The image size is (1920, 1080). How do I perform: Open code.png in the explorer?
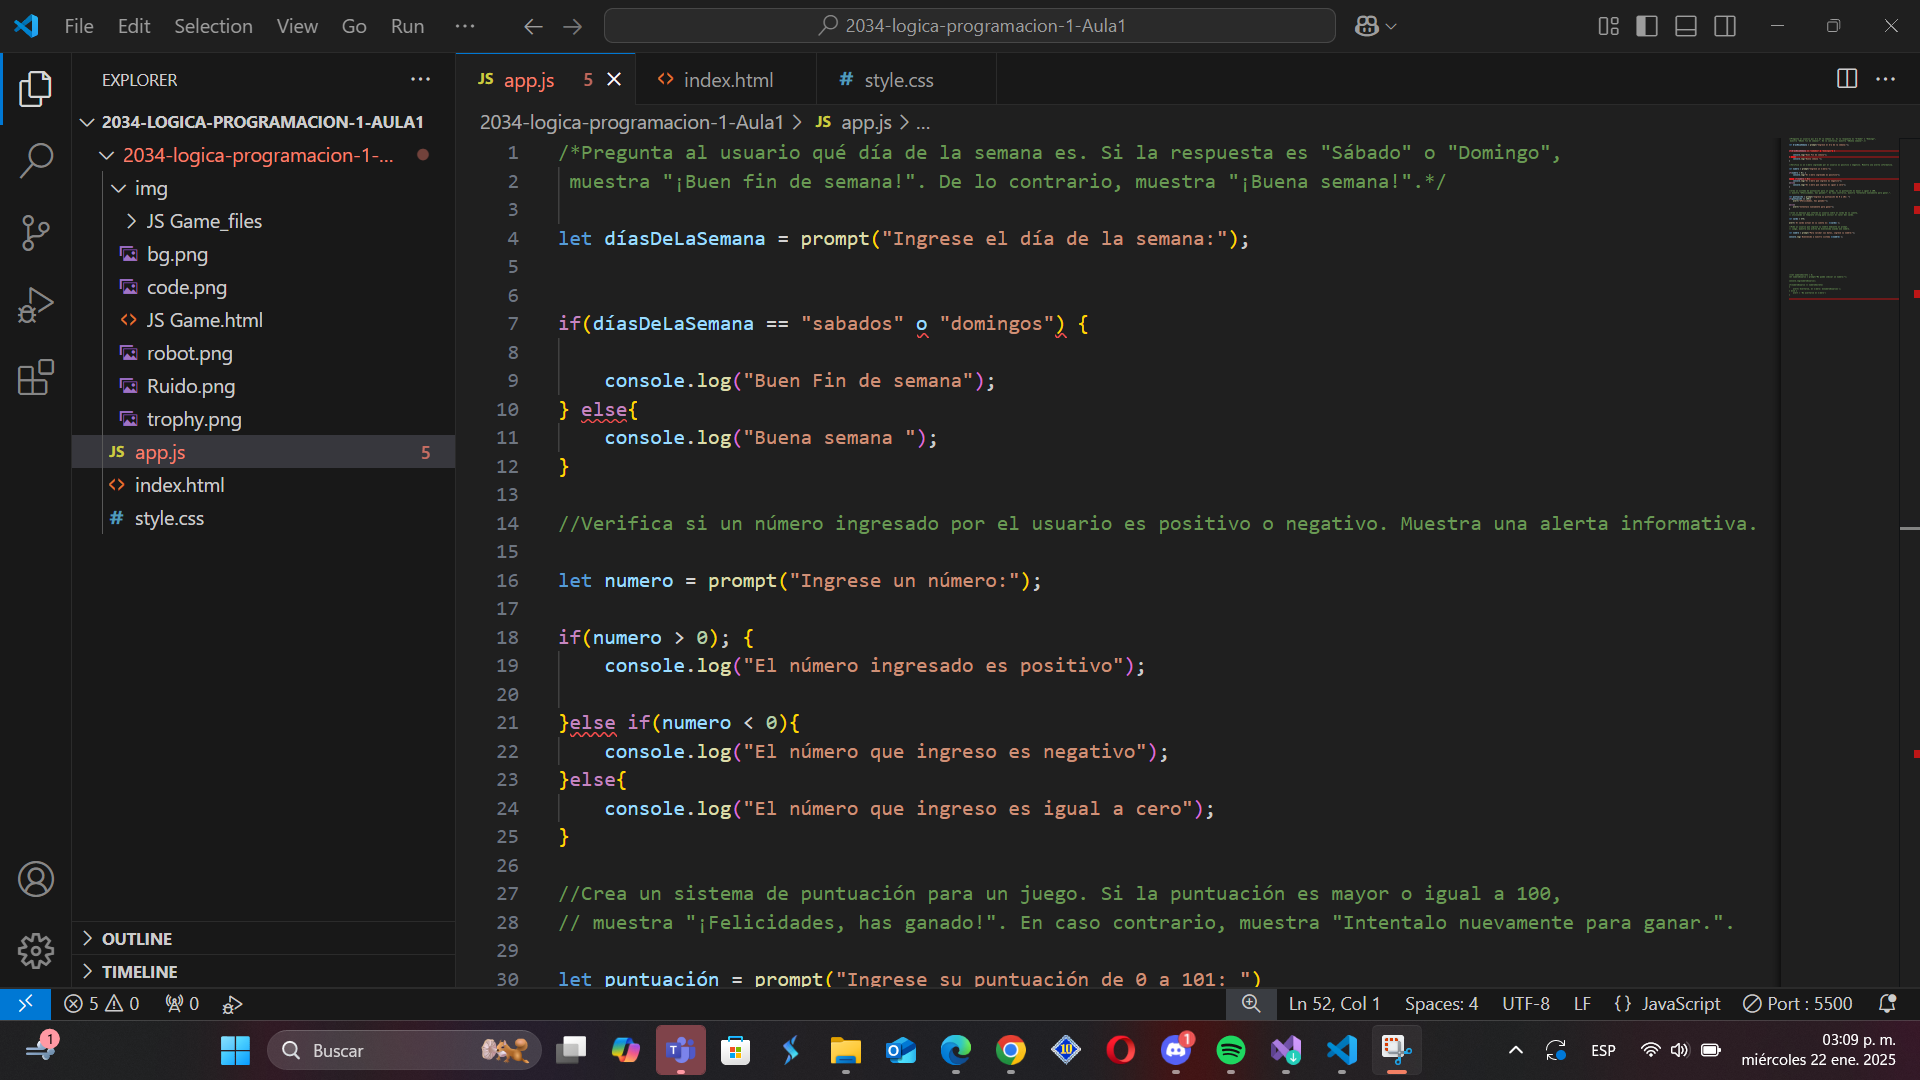(x=263, y=287)
